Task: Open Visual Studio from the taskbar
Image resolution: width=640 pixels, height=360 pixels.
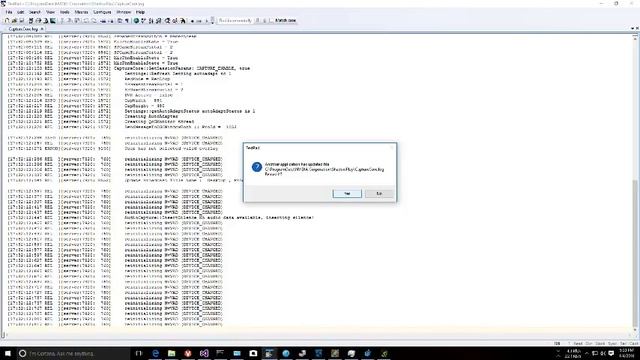Action: pyautogui.click(x=204, y=353)
